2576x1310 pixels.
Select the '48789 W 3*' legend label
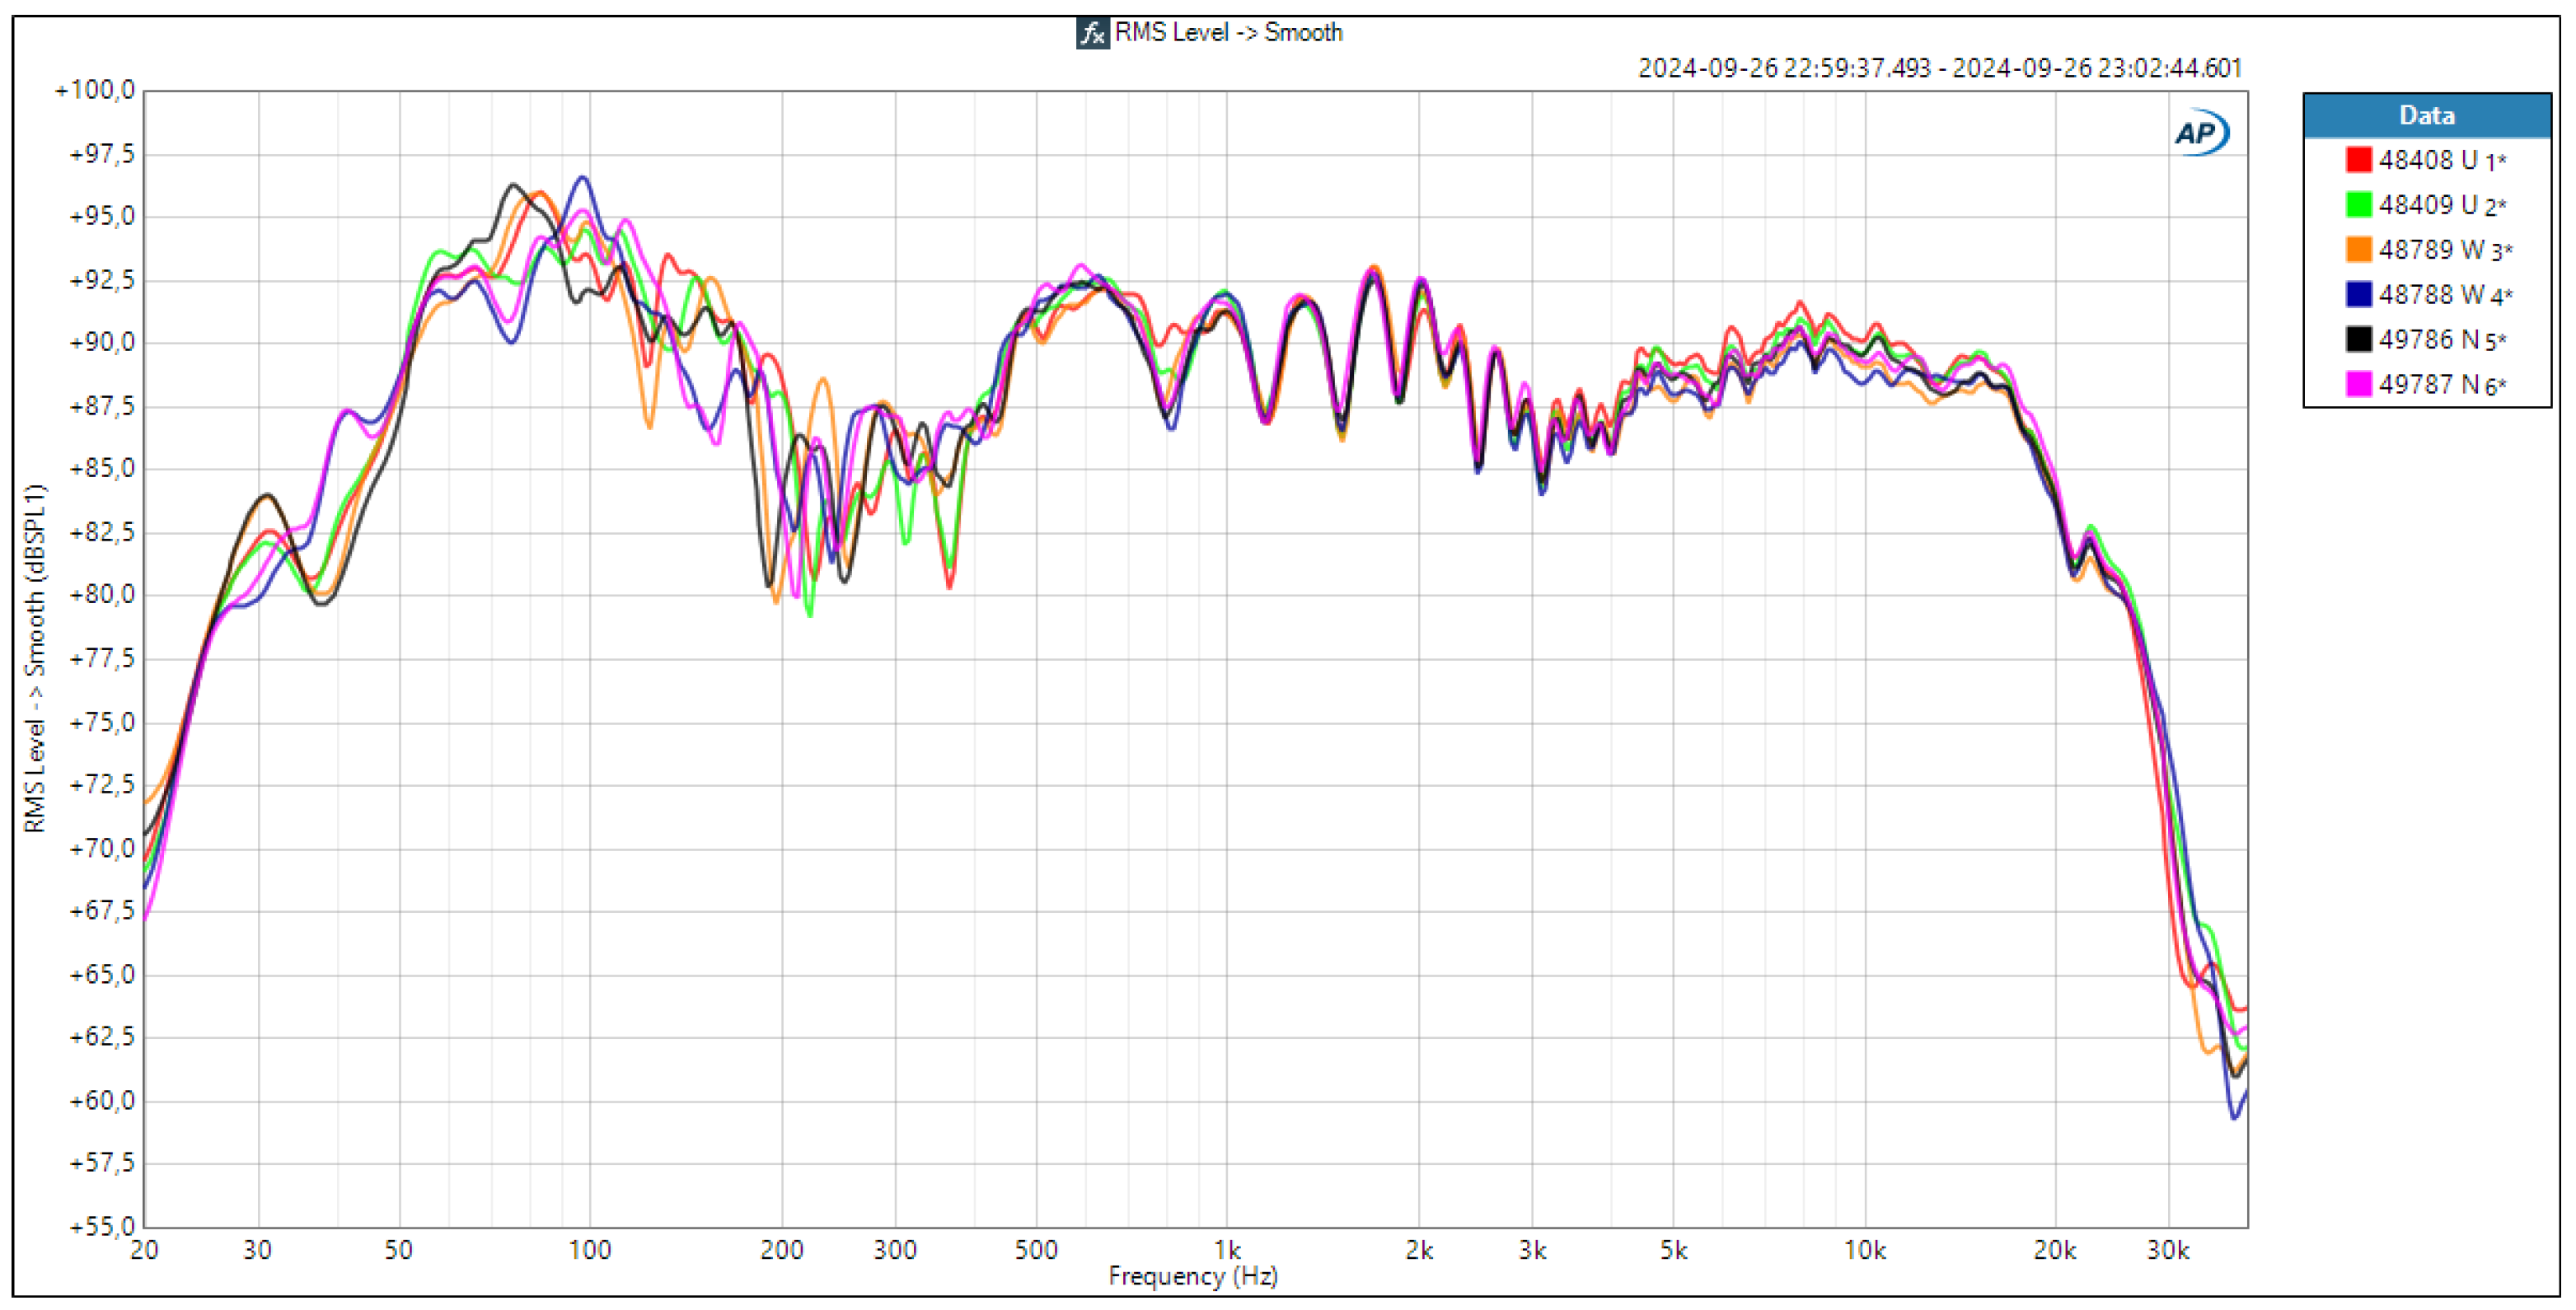2444,250
